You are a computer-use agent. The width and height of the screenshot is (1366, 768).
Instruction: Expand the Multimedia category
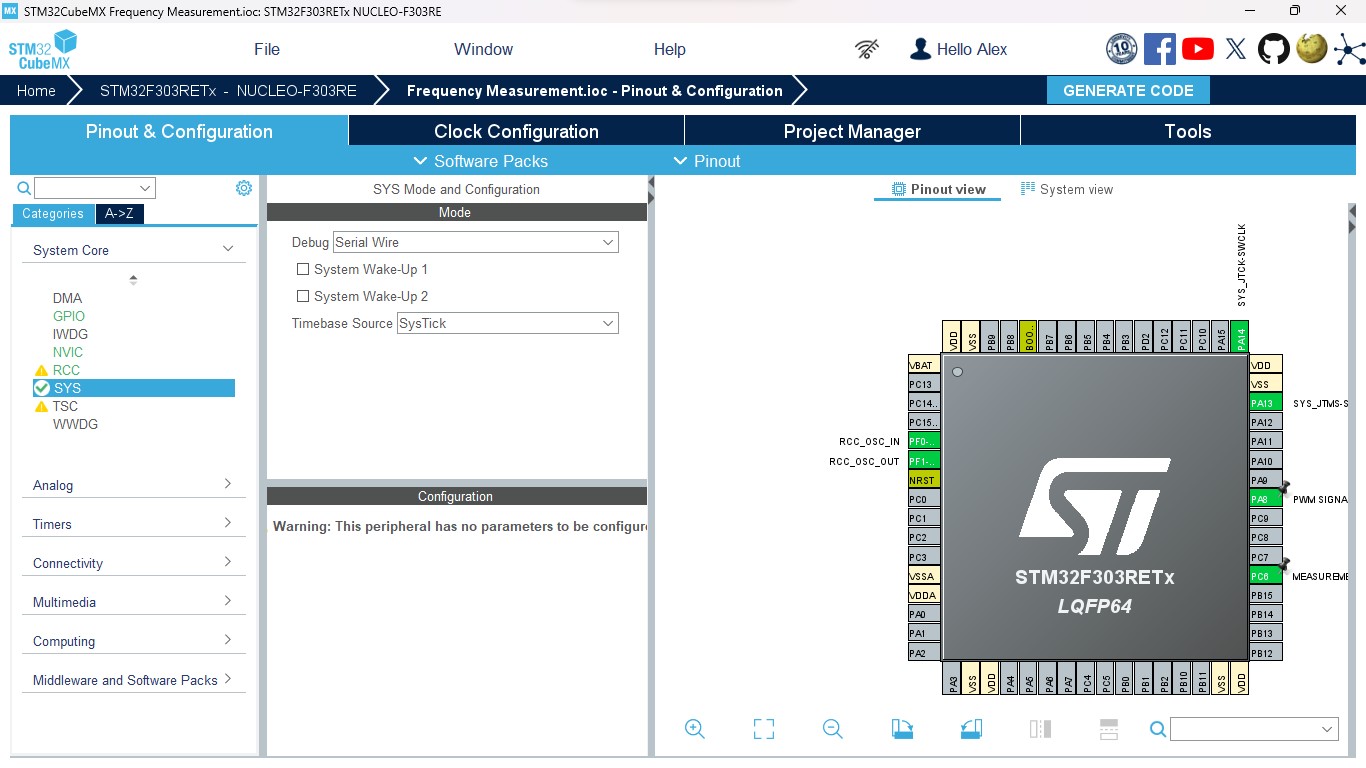[228, 601]
